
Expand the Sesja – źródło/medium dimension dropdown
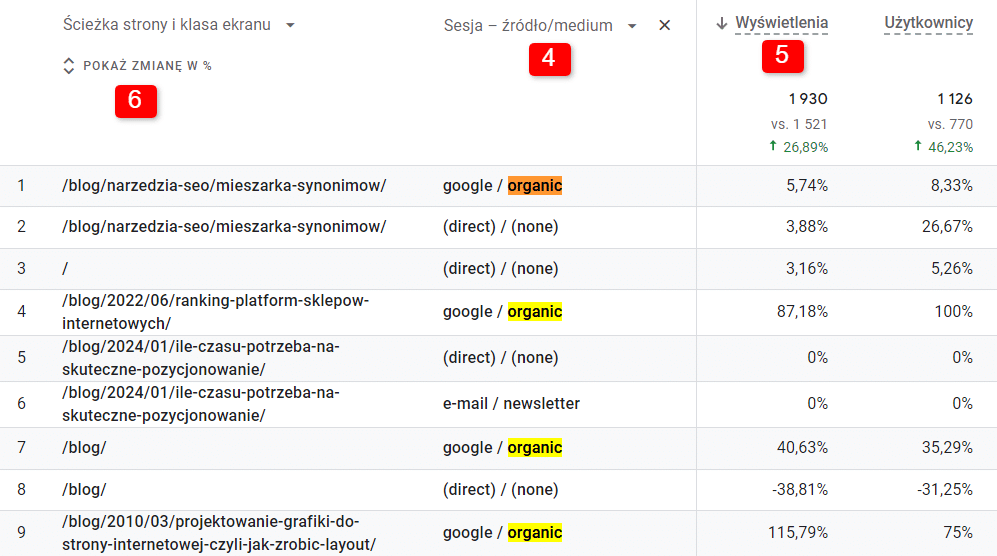[x=632, y=26]
